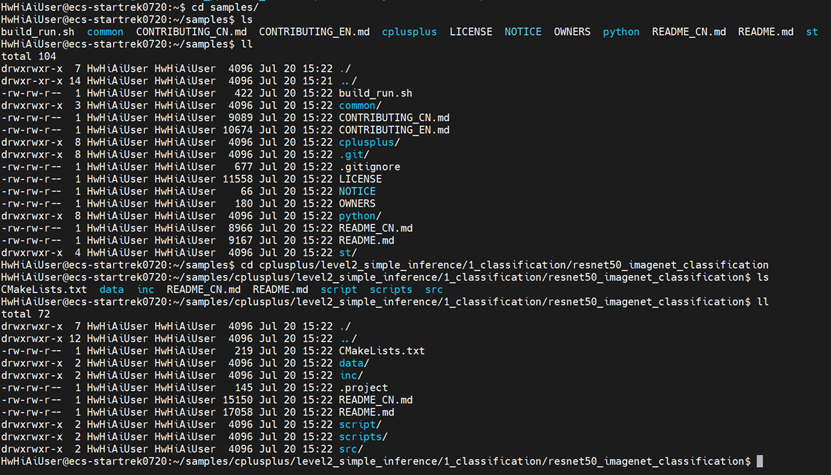Click CMakeLists.txt in the detailed ll listing
831x475 pixels.
coord(382,350)
